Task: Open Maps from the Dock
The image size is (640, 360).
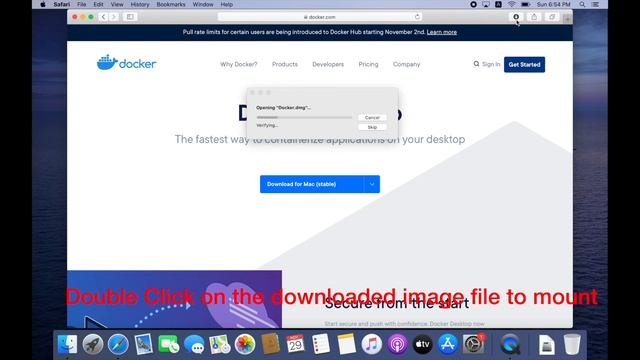Action: (220, 344)
